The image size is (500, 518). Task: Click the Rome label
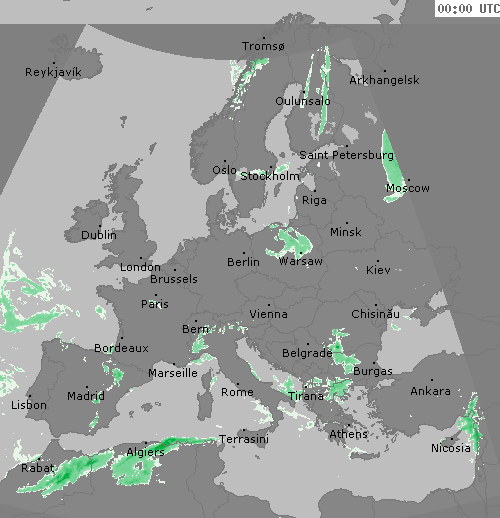click(237, 392)
